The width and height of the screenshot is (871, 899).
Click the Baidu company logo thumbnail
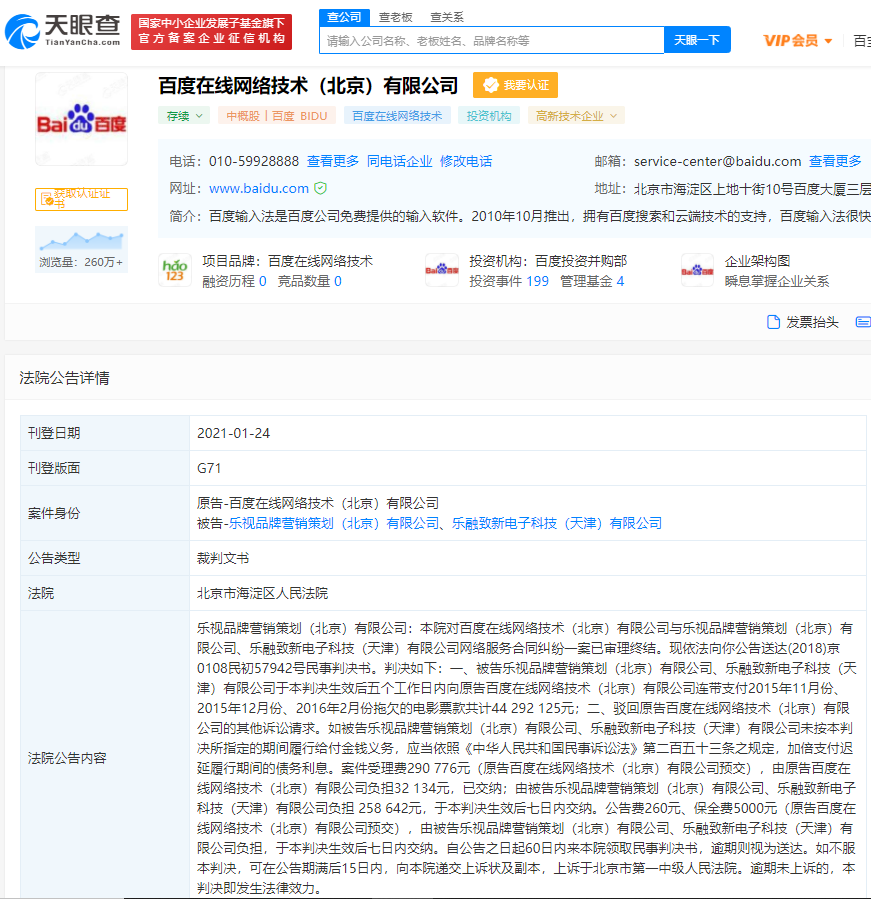point(81,119)
